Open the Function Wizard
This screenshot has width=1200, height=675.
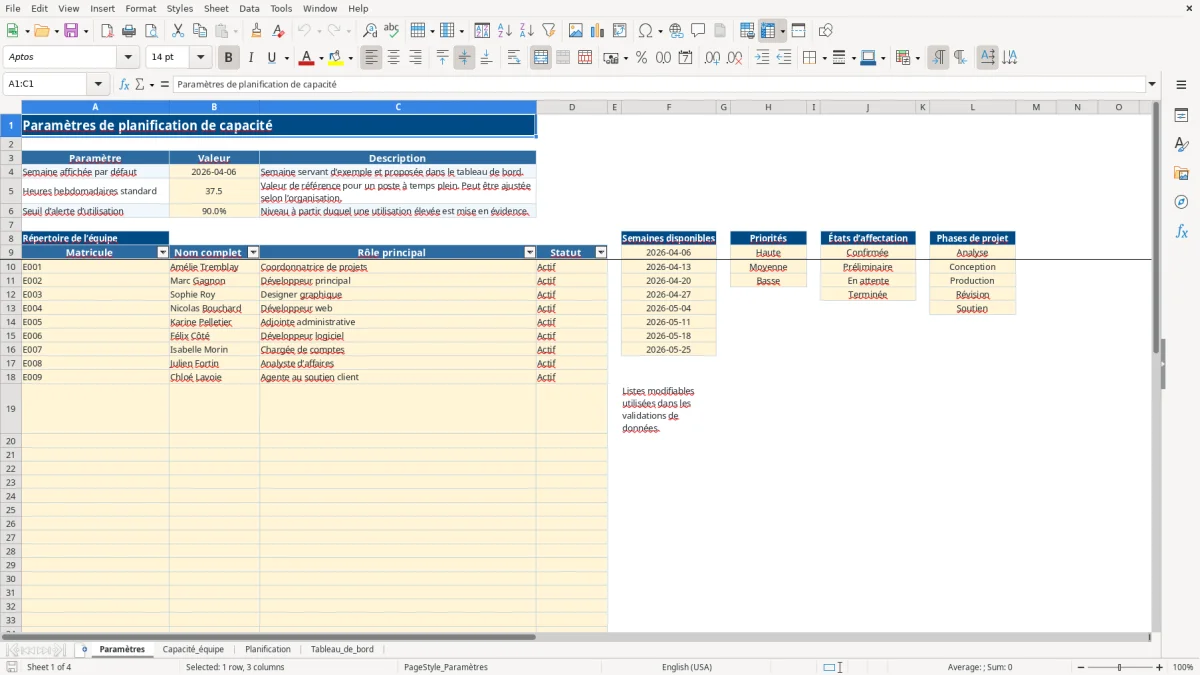[125, 84]
